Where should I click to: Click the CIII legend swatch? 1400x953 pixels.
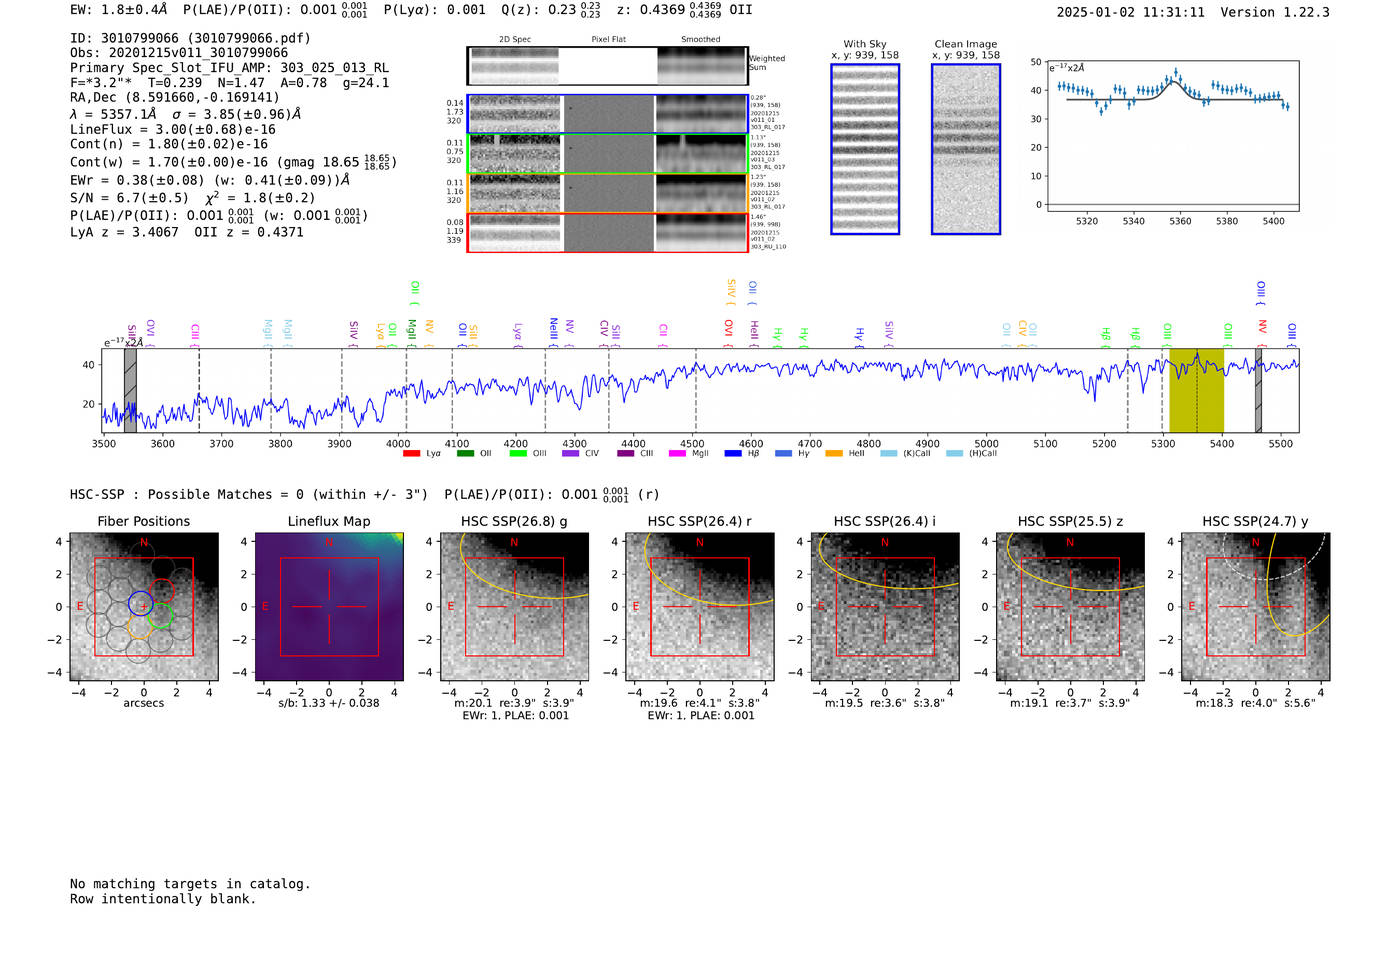(626, 454)
